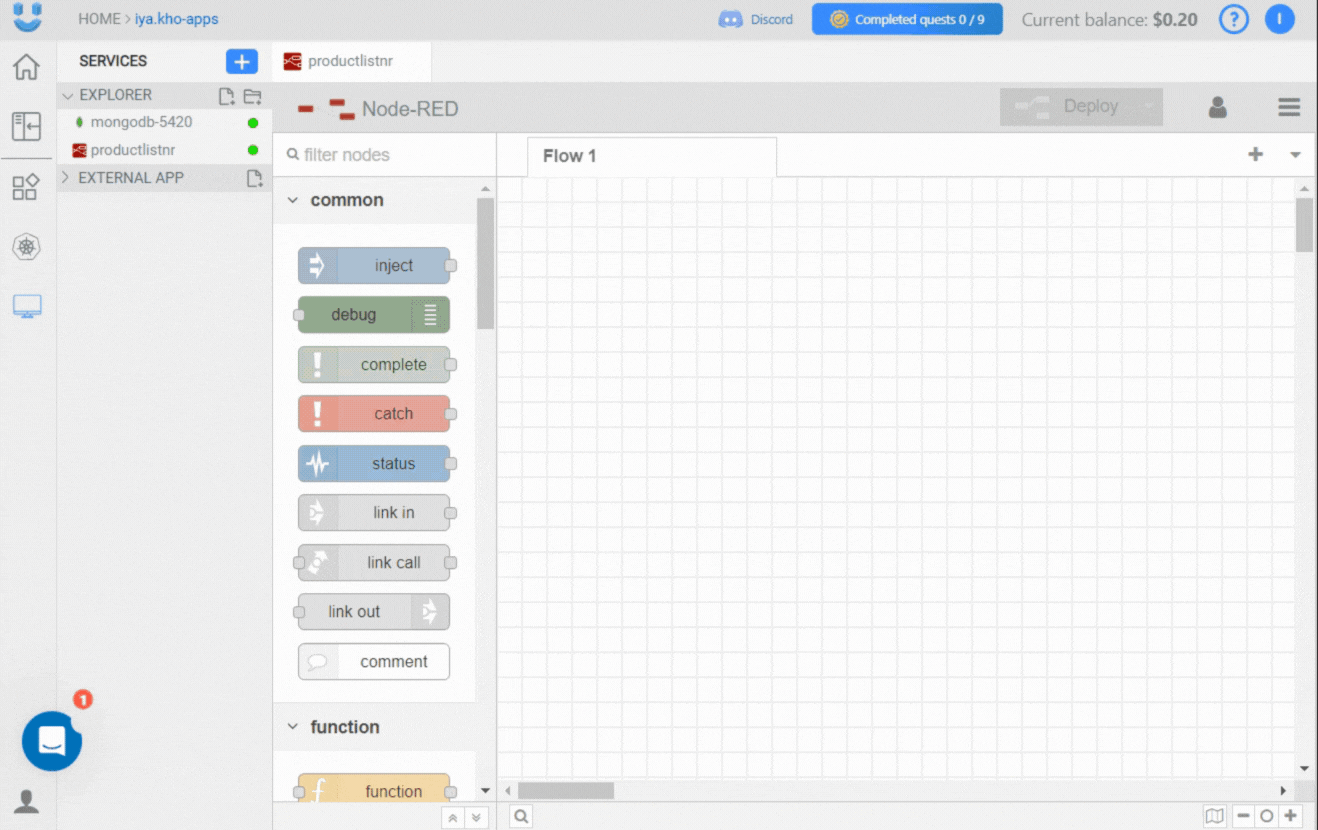1318x830 pixels.
Task: Expand the EXTERNAL APP section
Action: (x=66, y=177)
